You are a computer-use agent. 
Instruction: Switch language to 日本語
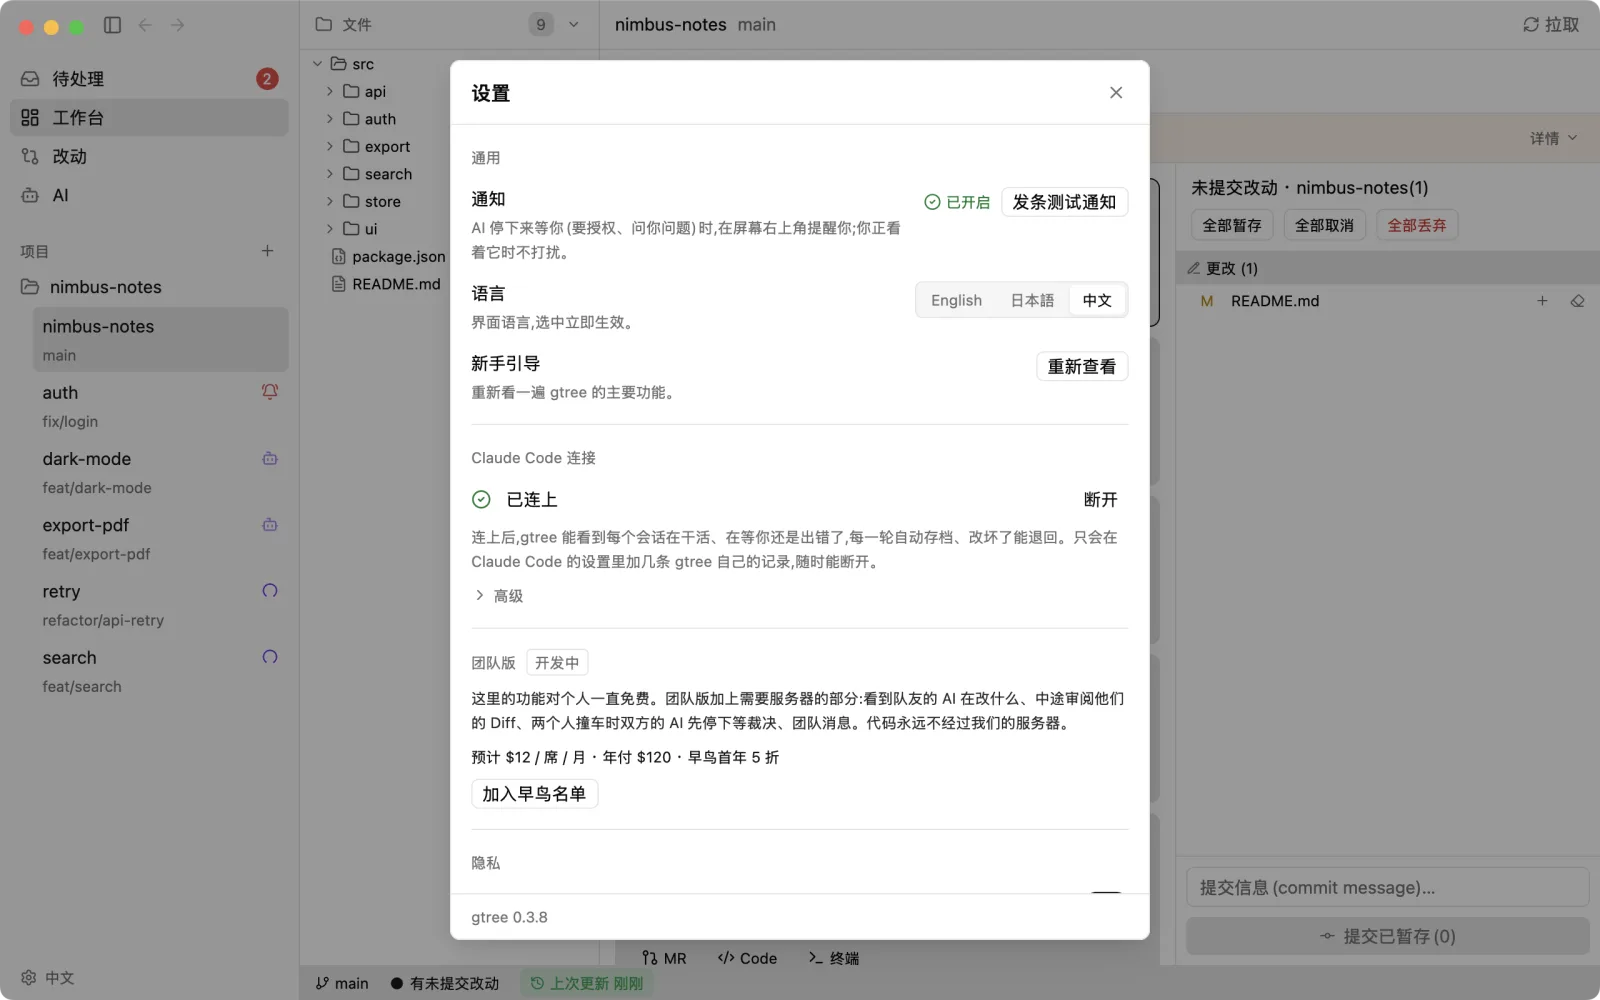click(x=1032, y=300)
